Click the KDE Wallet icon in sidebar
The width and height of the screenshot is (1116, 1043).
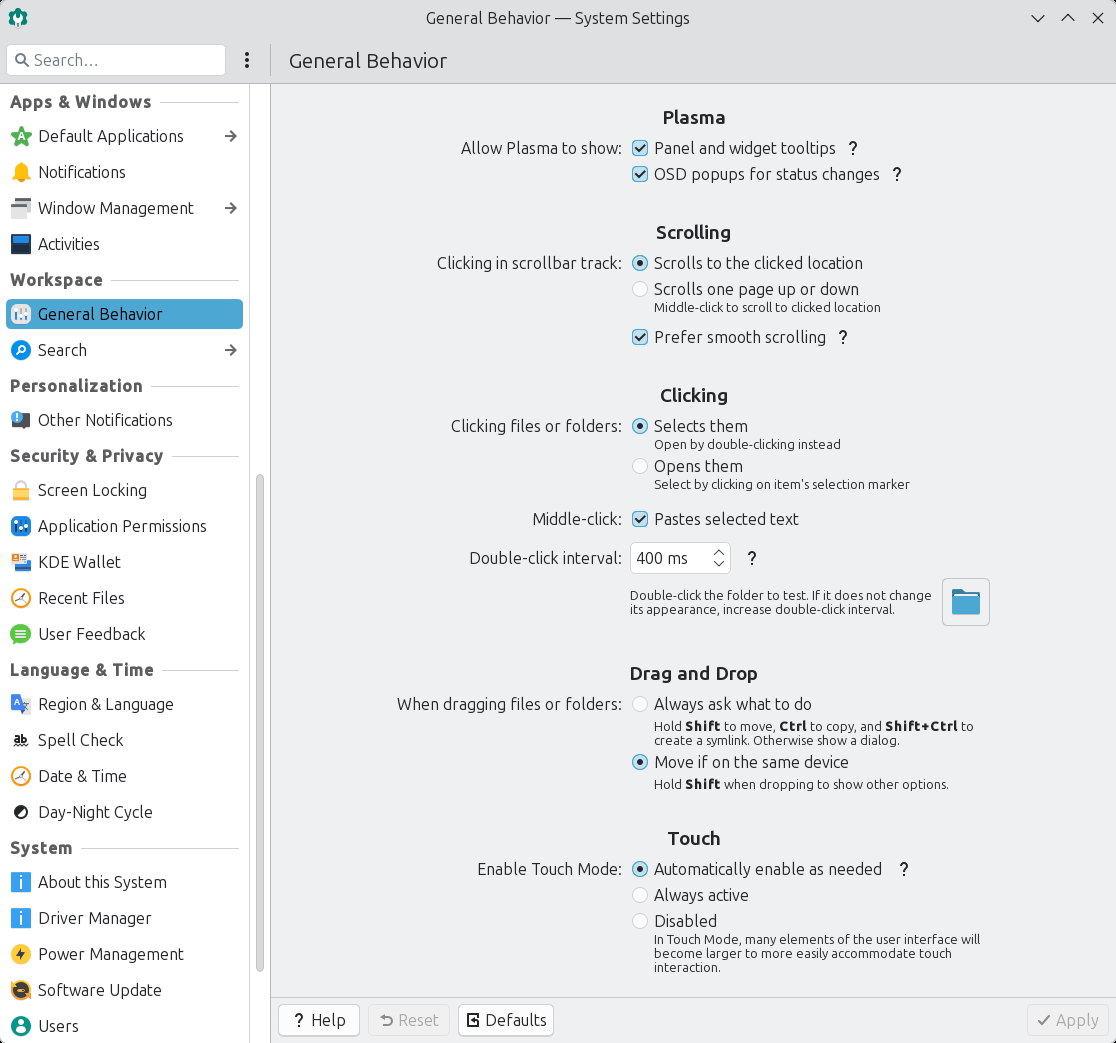coord(21,562)
